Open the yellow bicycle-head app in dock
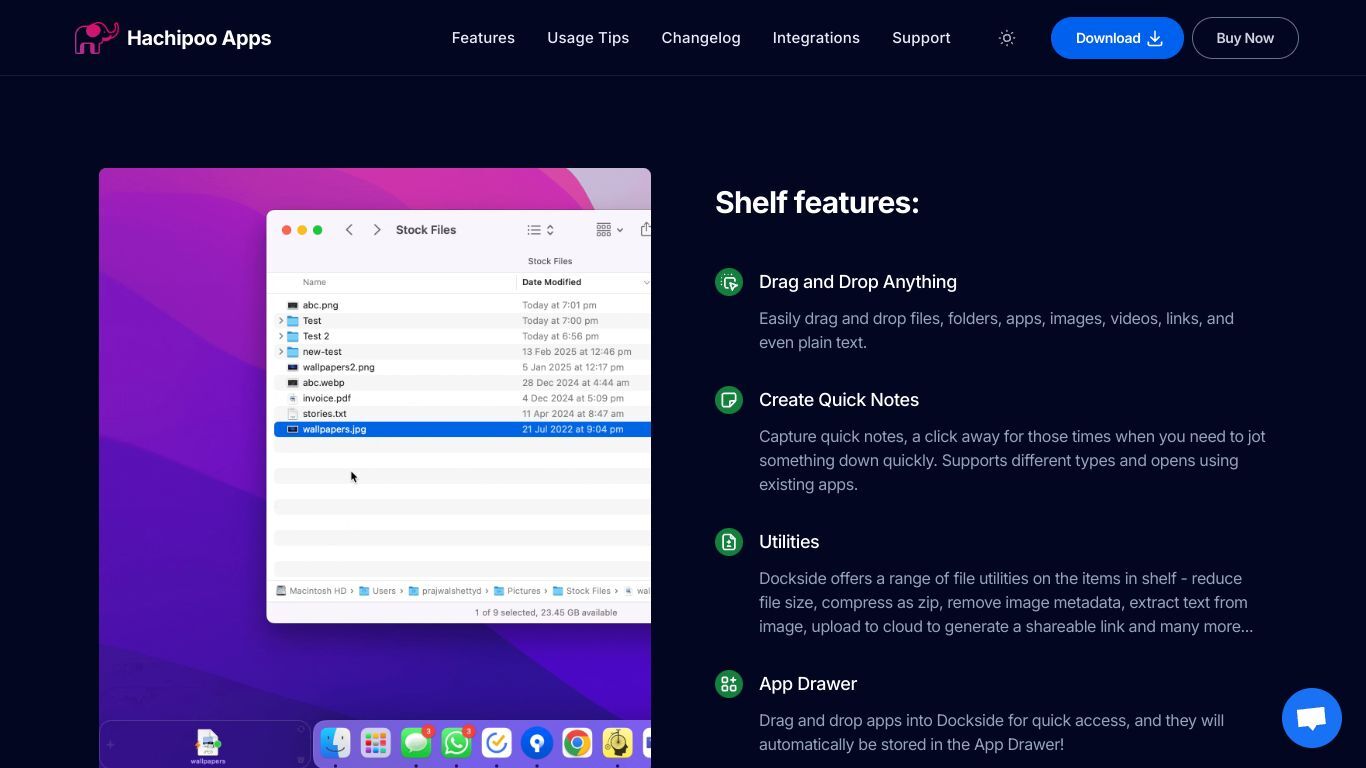The height and width of the screenshot is (768, 1366). (617, 743)
